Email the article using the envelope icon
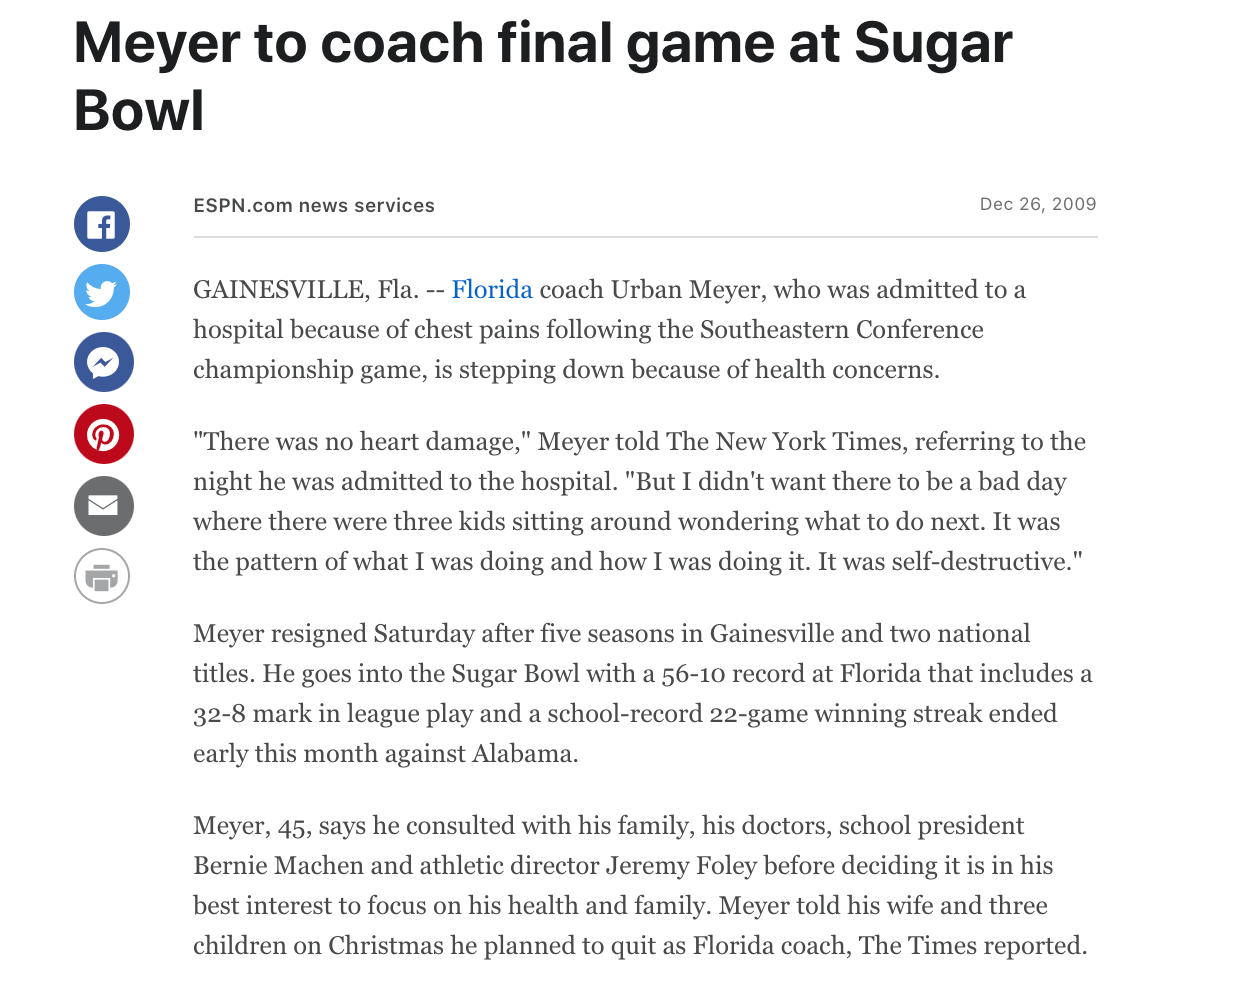 pyautogui.click(x=103, y=506)
